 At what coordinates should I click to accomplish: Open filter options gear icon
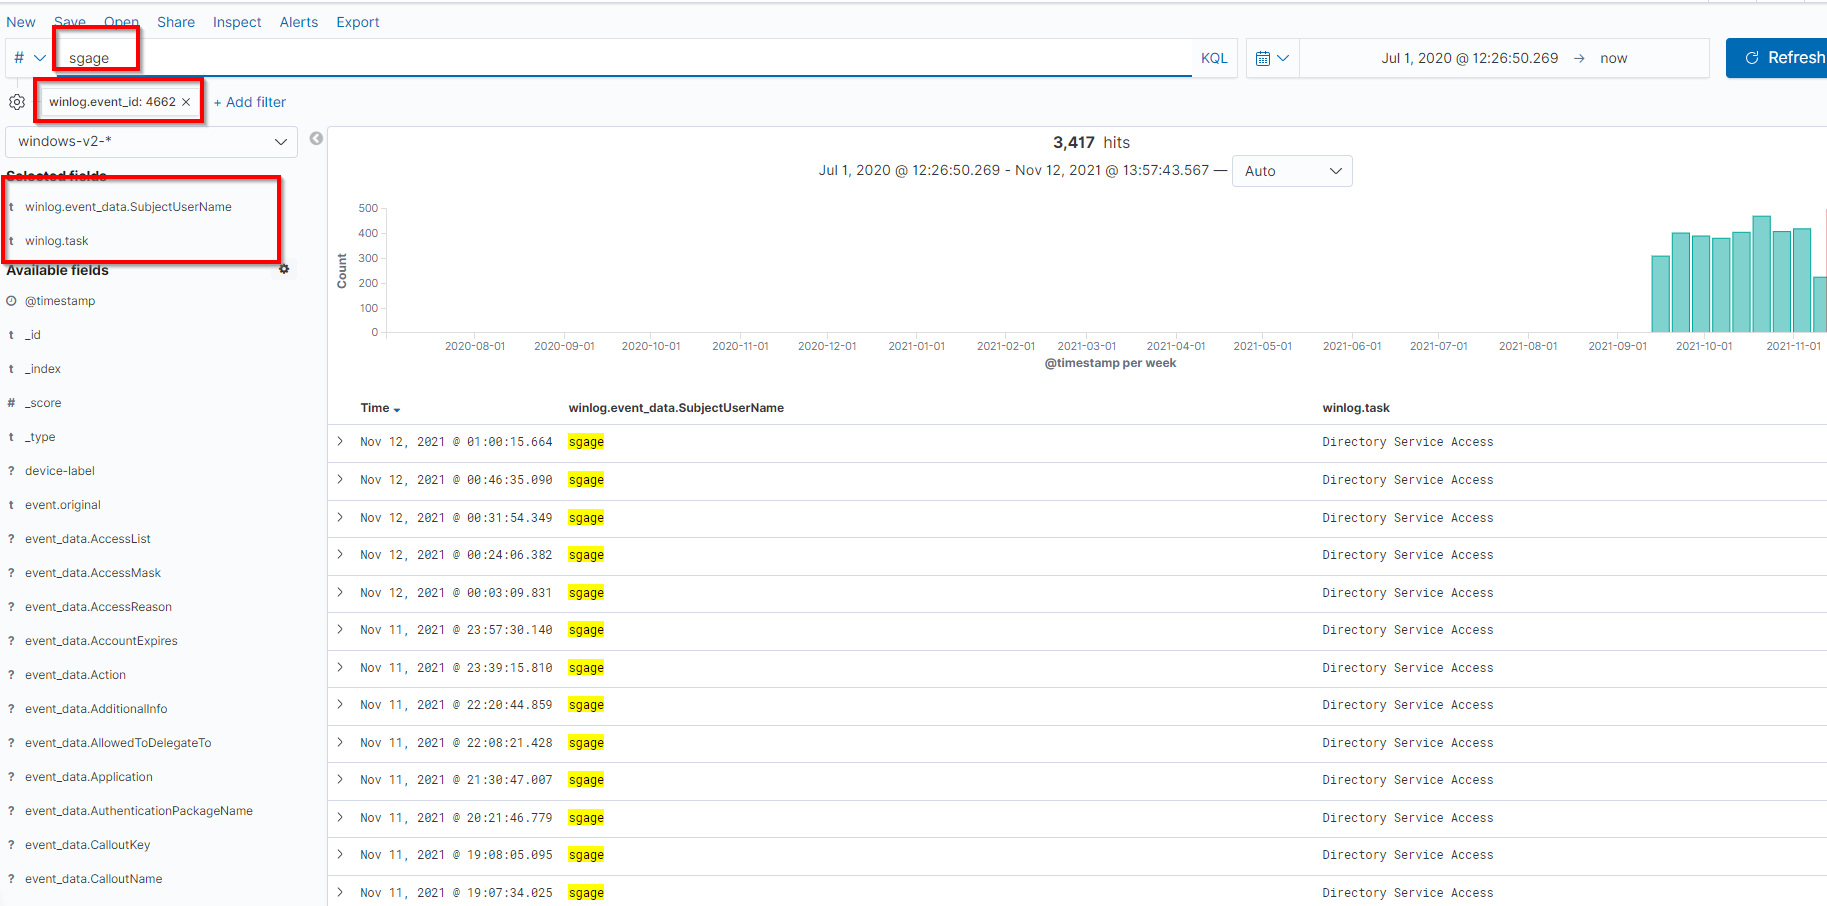point(17,102)
